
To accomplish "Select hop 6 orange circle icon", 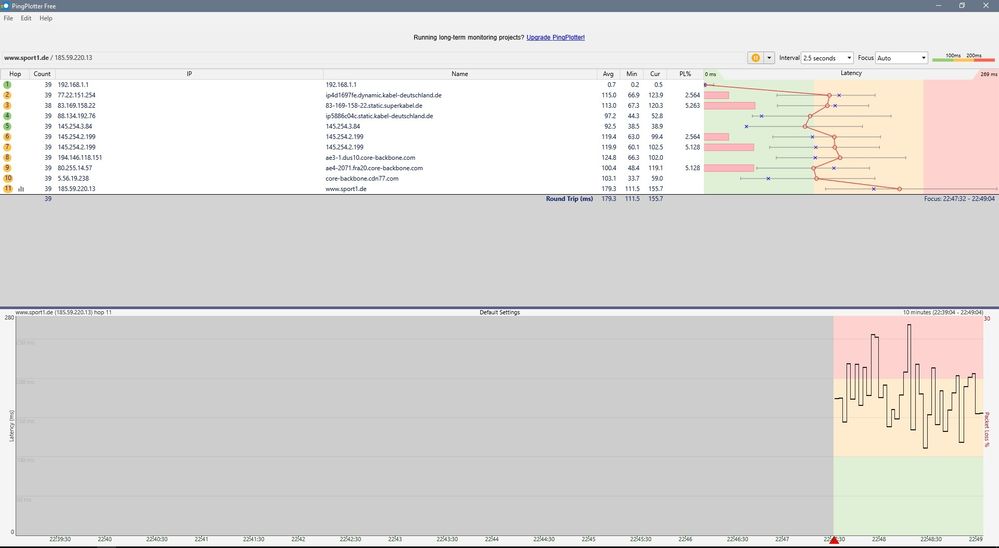I will [x=8, y=137].
